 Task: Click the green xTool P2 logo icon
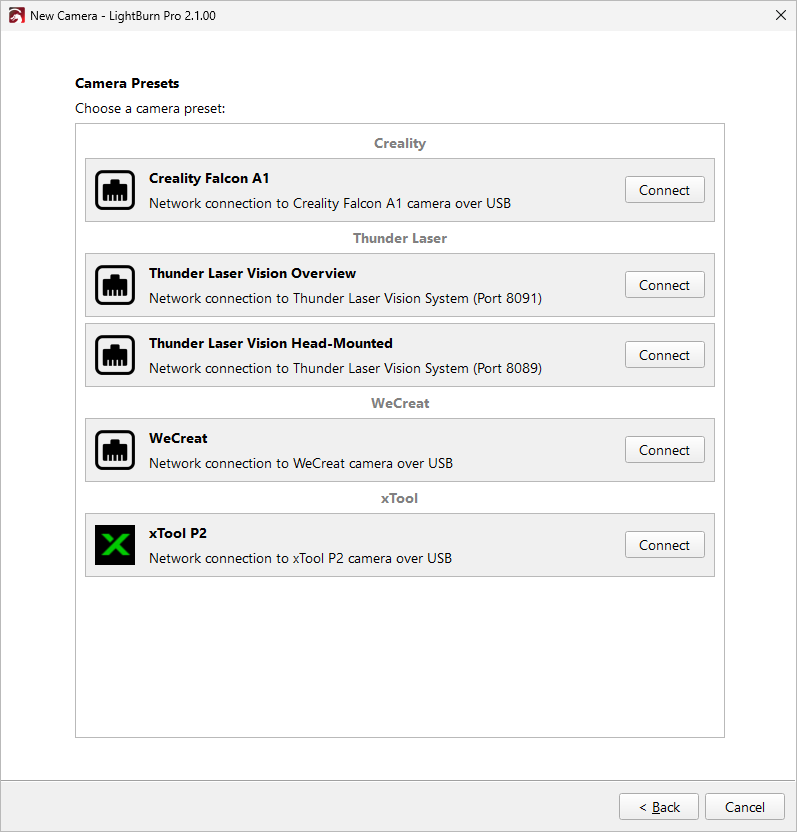click(115, 545)
